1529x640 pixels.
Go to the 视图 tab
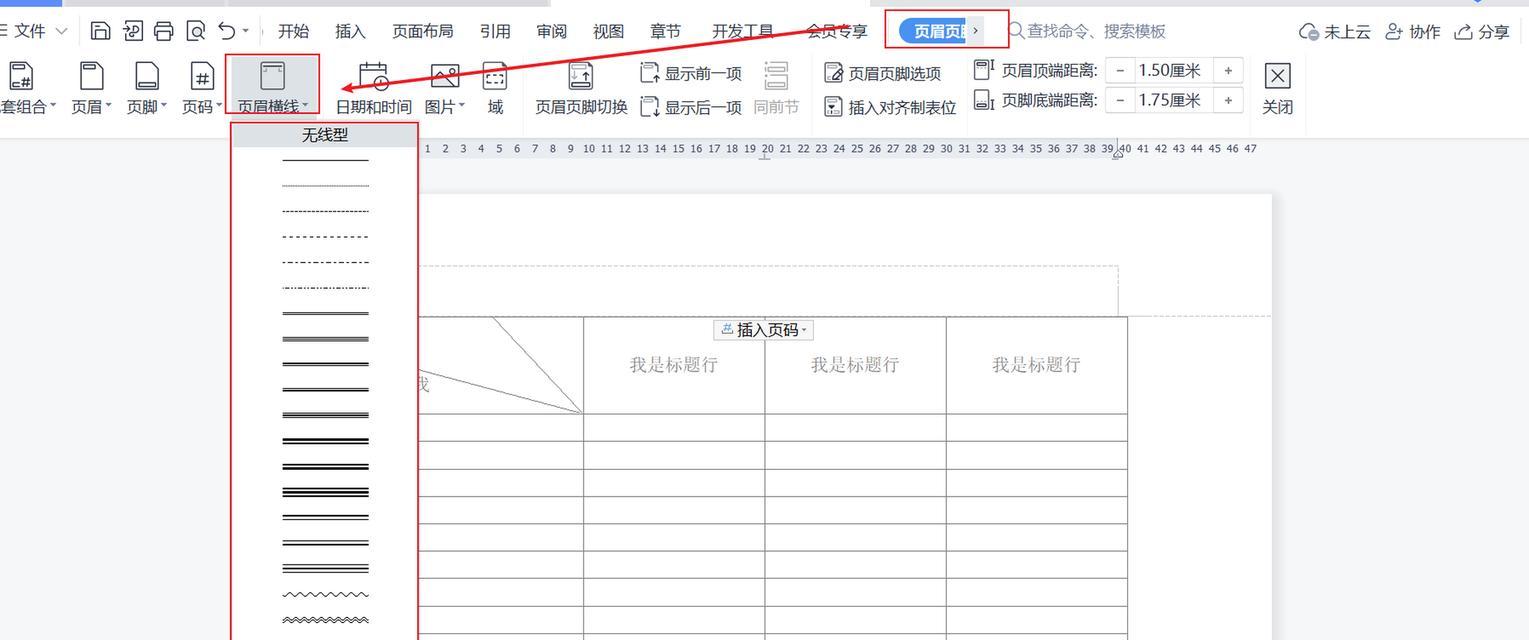[x=608, y=31]
